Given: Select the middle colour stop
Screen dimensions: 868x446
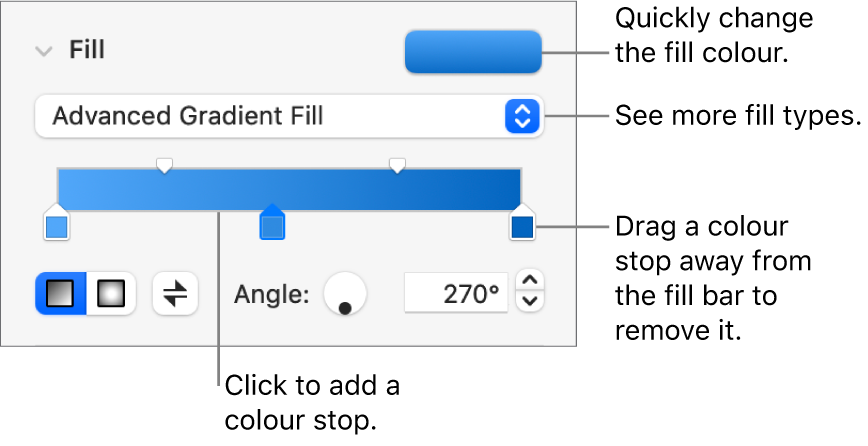Looking at the screenshot, I should pyautogui.click(x=272, y=227).
